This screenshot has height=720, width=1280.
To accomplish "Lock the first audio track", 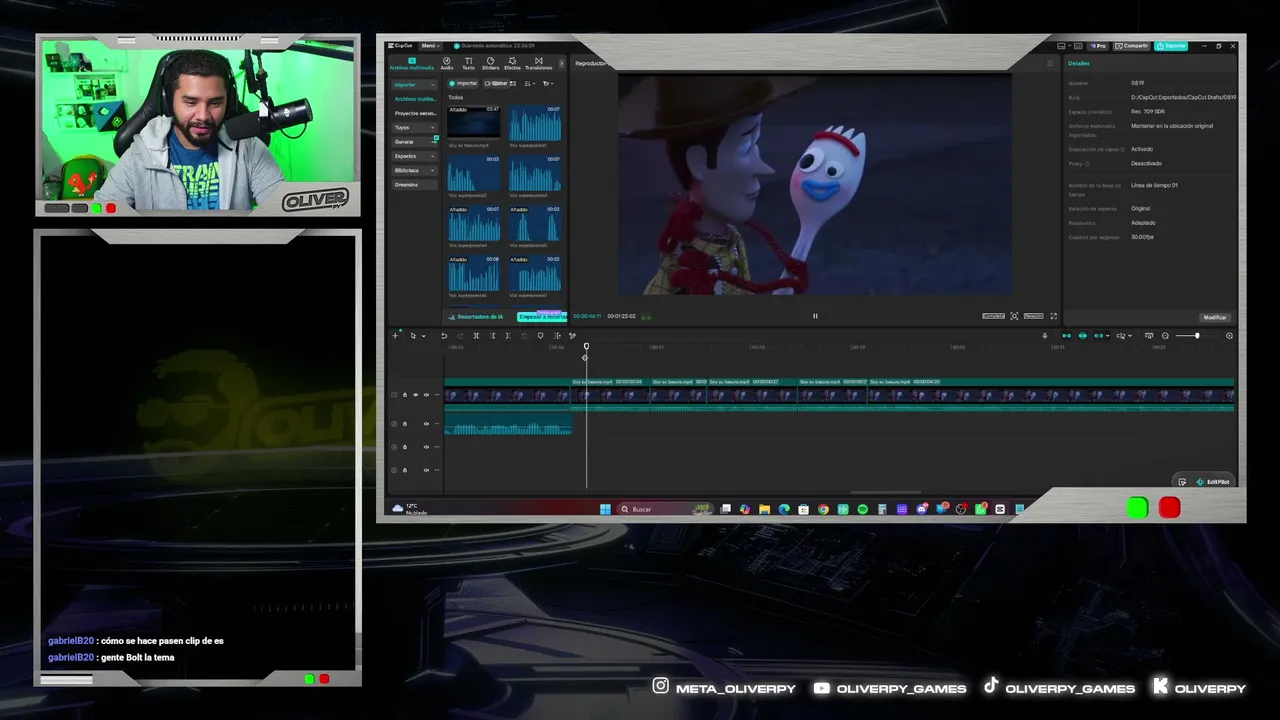I will [405, 424].
